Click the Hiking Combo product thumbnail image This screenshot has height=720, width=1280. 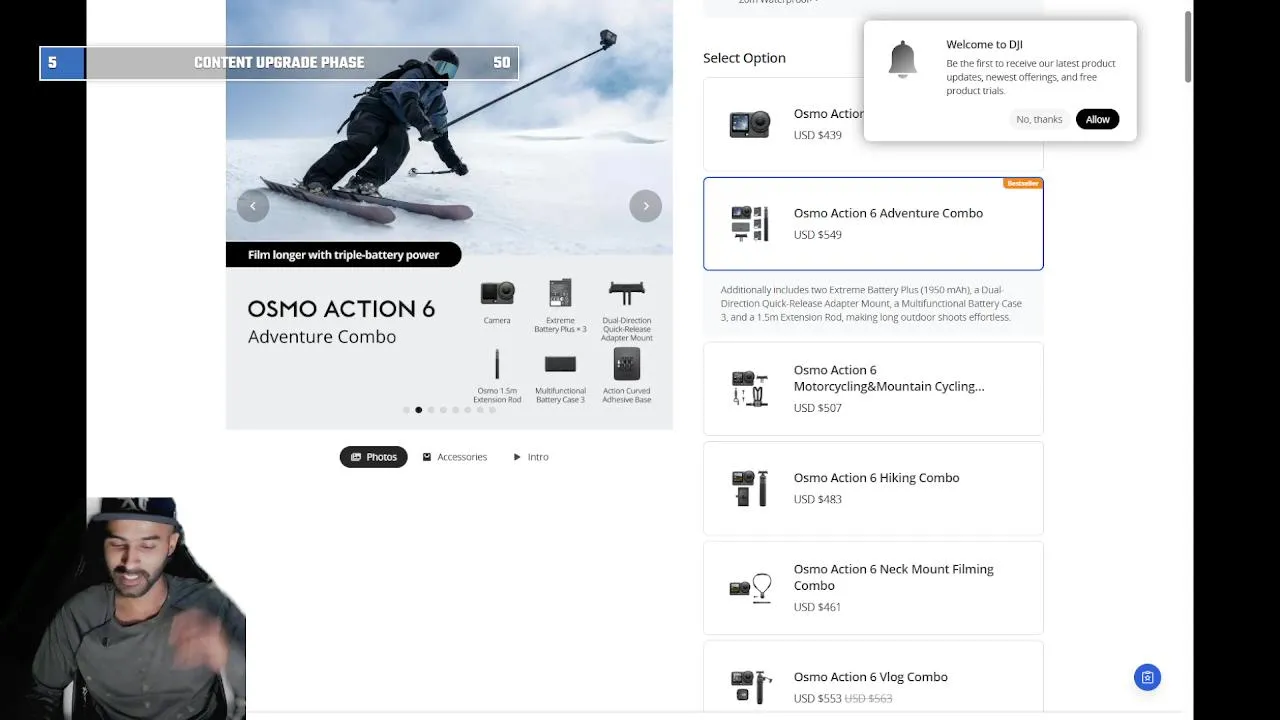750,488
